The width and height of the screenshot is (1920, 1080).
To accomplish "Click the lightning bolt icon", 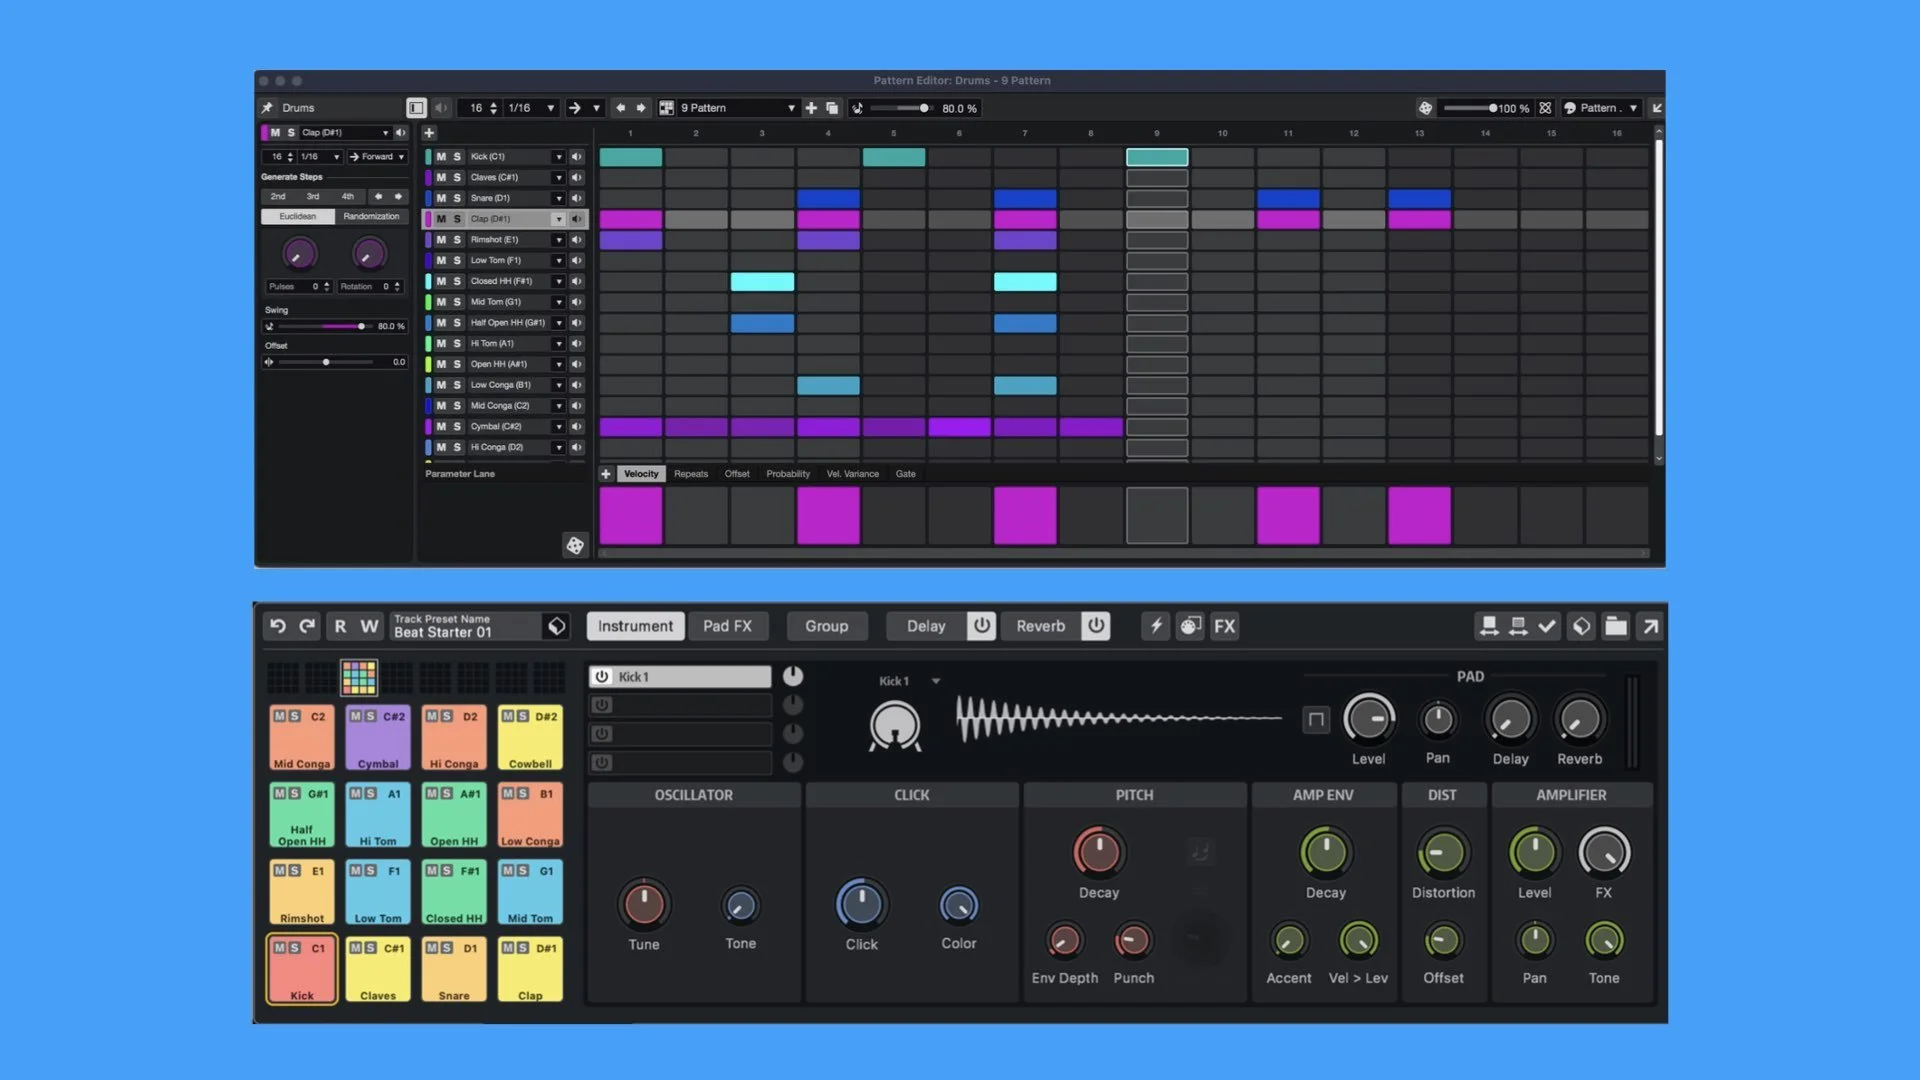I will [1156, 626].
